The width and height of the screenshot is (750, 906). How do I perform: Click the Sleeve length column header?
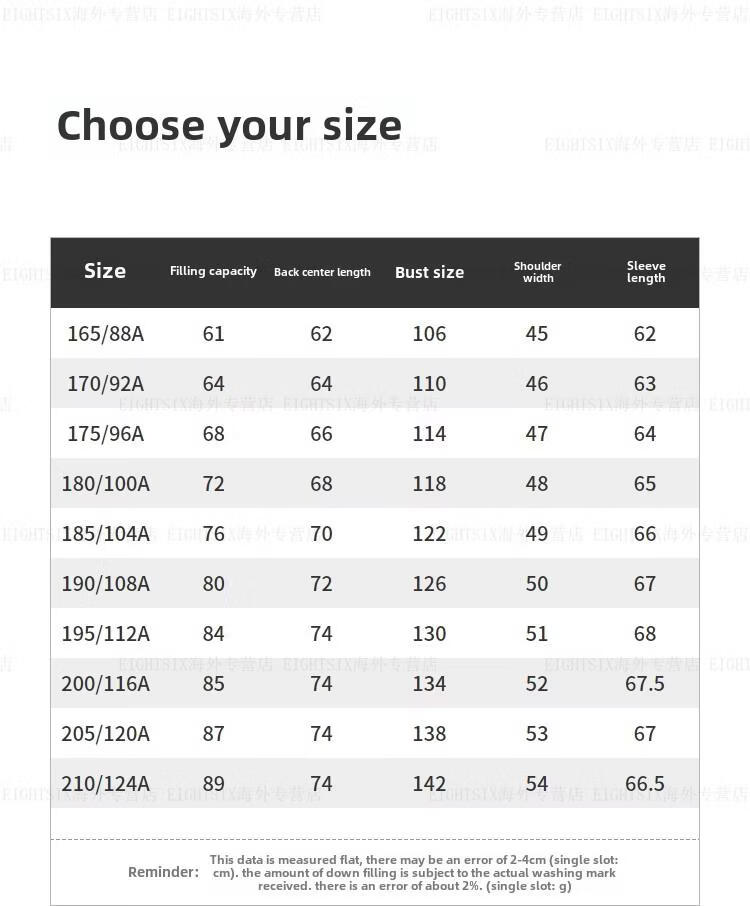pyautogui.click(x=646, y=272)
